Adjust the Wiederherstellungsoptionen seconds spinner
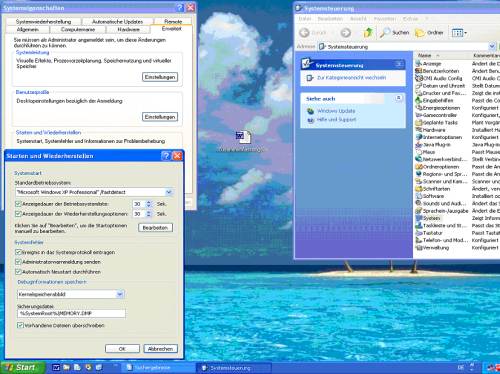Image resolution: width=500 pixels, height=374 pixels. coord(149,214)
